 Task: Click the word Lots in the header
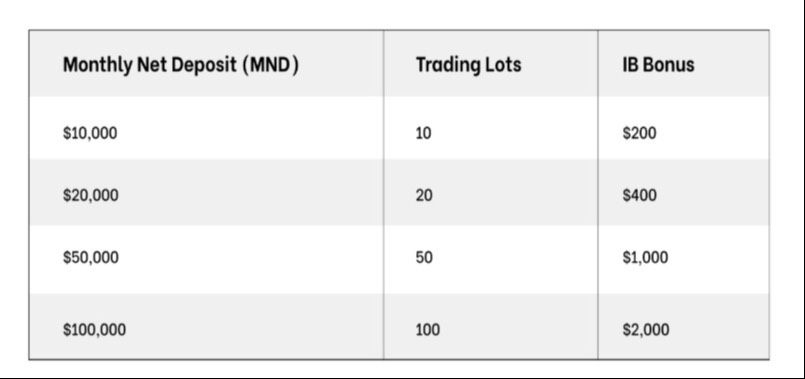(502, 65)
